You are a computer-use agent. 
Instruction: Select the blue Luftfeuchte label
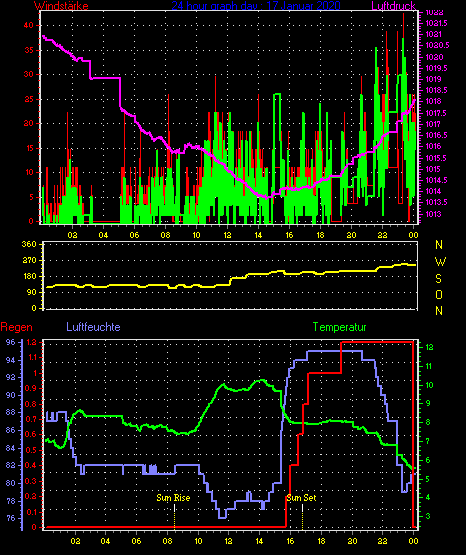(x=93, y=327)
